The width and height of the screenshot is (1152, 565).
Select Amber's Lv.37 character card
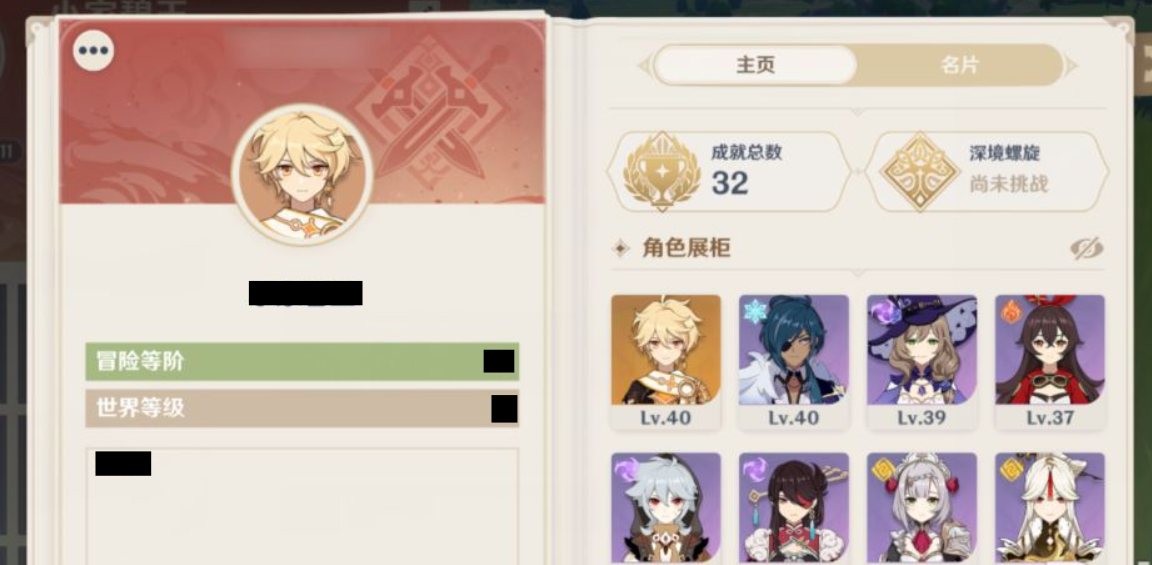pos(1050,362)
